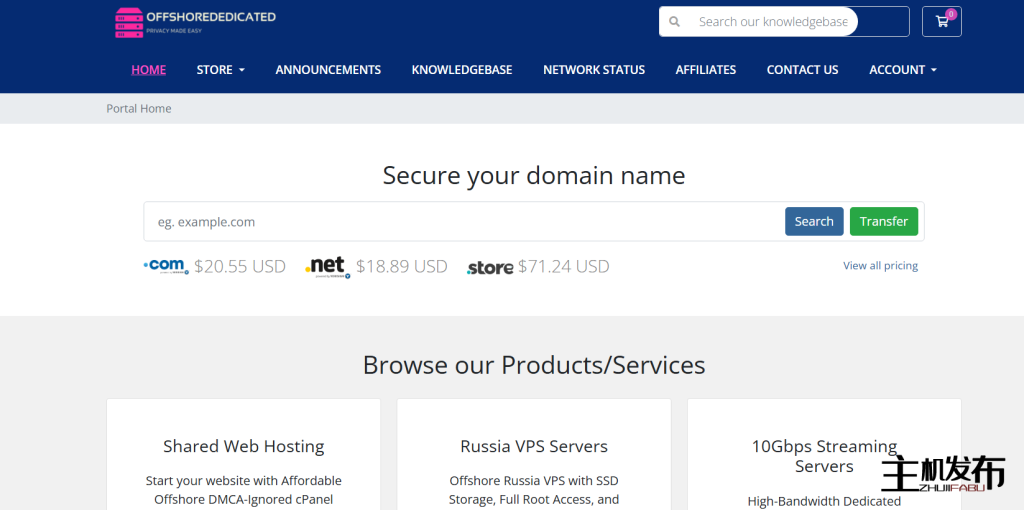1024x510 pixels.
Task: Open the Knowledgebase menu item
Action: click(x=461, y=70)
